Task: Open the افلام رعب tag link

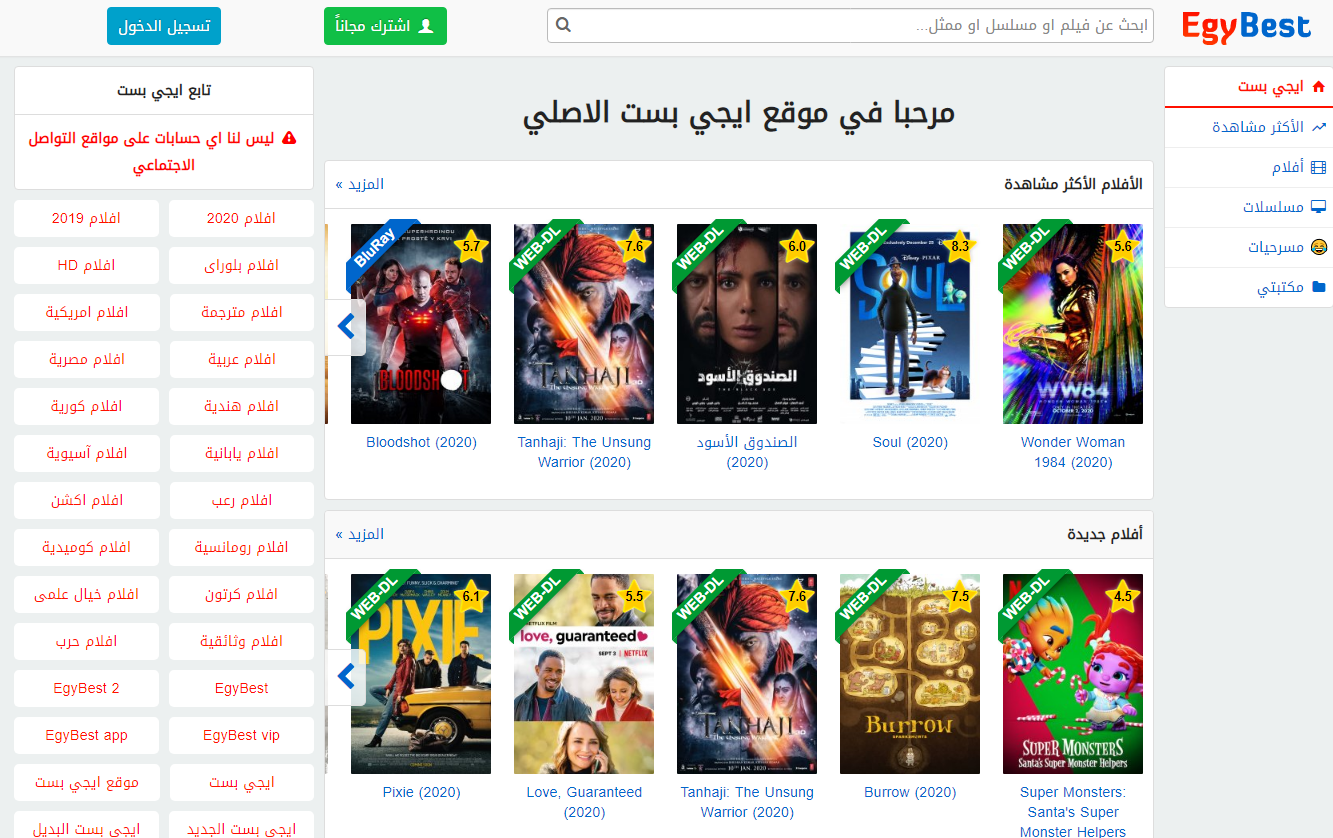Action: click(241, 500)
